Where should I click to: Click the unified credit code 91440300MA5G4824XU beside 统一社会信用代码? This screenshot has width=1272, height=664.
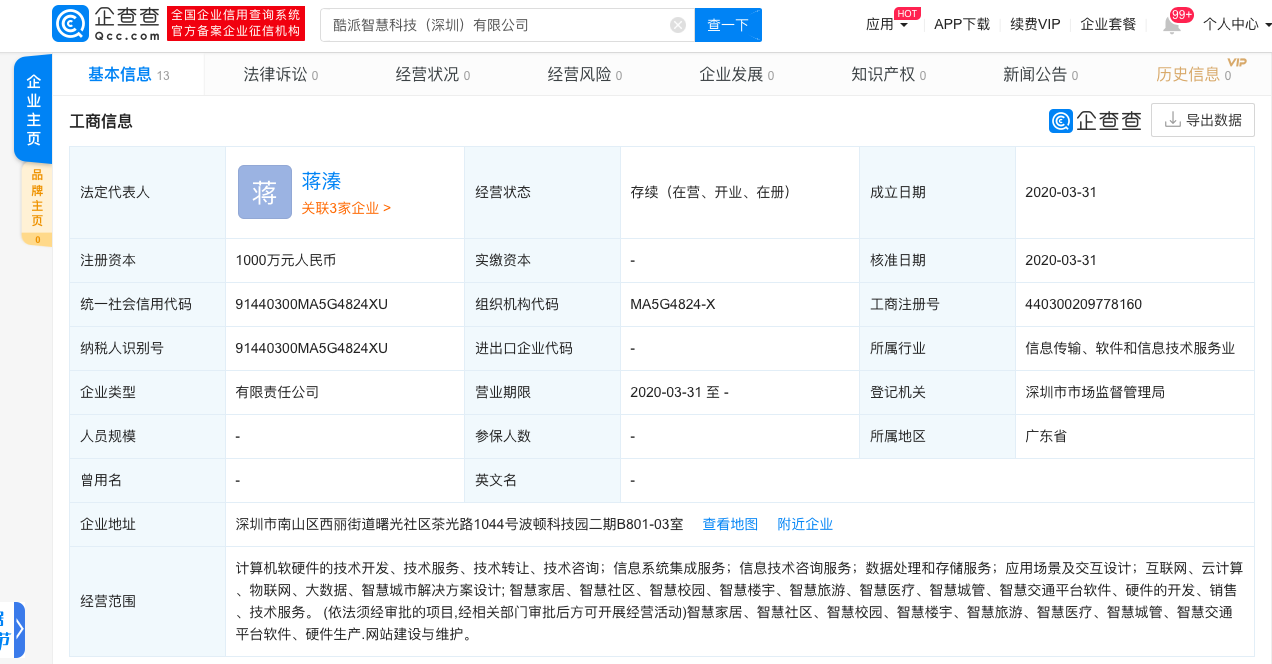(x=311, y=304)
